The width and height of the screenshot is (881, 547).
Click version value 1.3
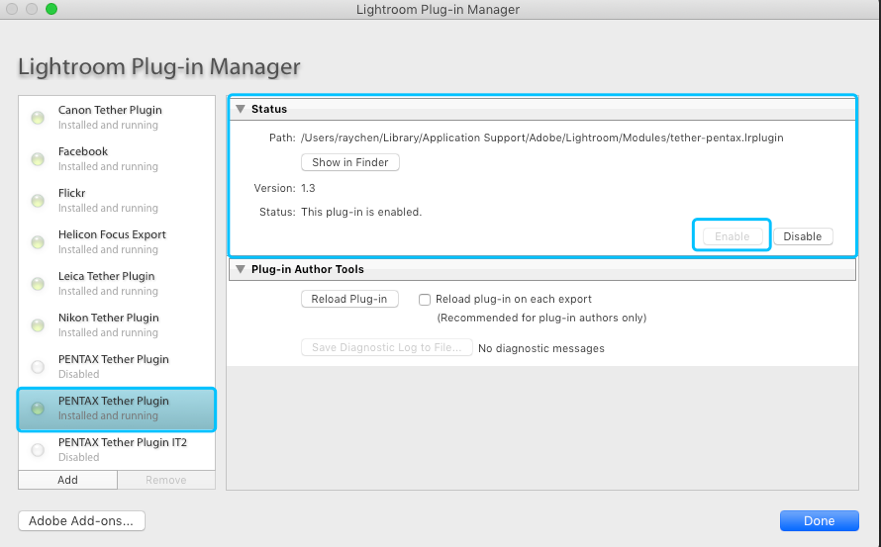pyautogui.click(x=308, y=188)
